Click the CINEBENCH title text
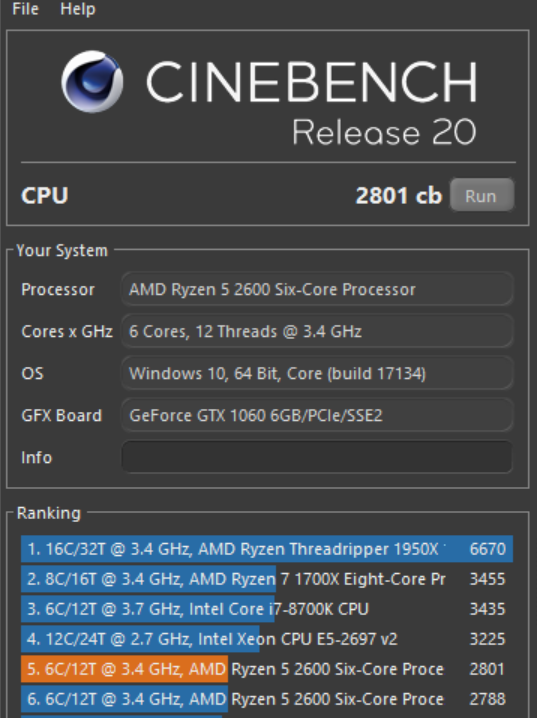Screen dimensions: 537x718 (x=312, y=82)
